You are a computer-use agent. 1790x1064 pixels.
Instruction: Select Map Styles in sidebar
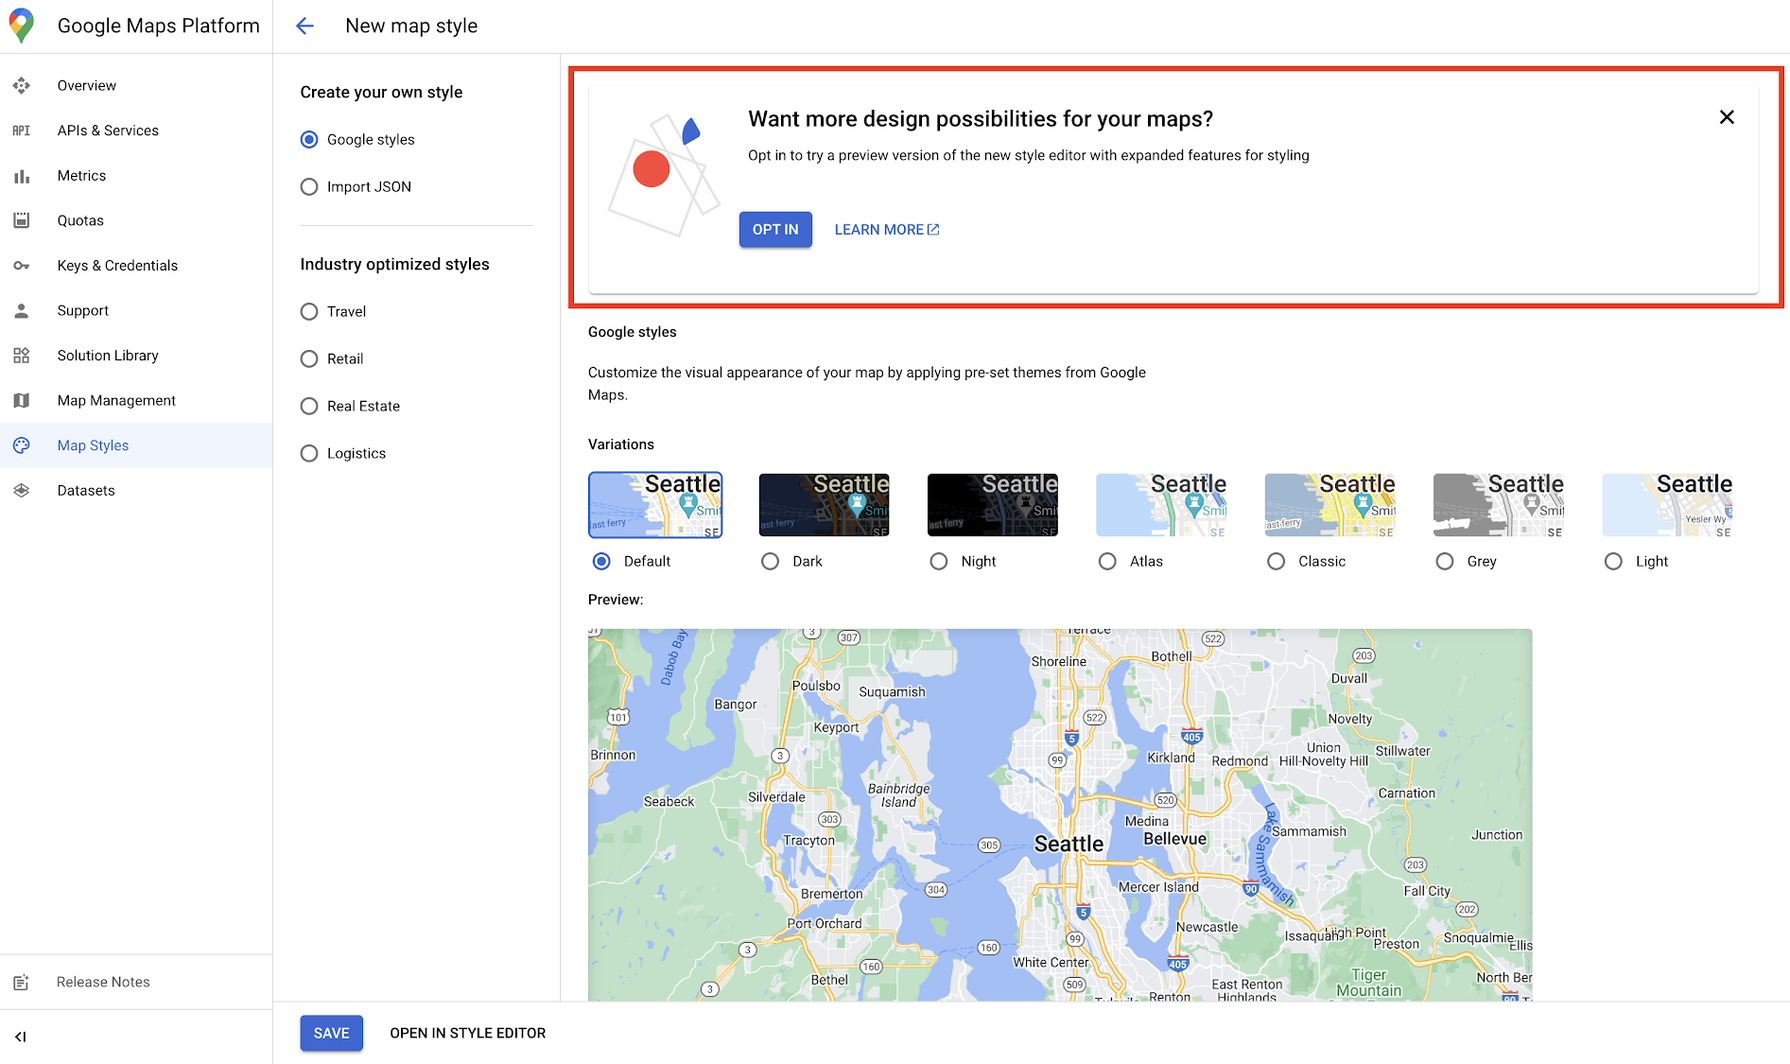pyautogui.click(x=136, y=446)
